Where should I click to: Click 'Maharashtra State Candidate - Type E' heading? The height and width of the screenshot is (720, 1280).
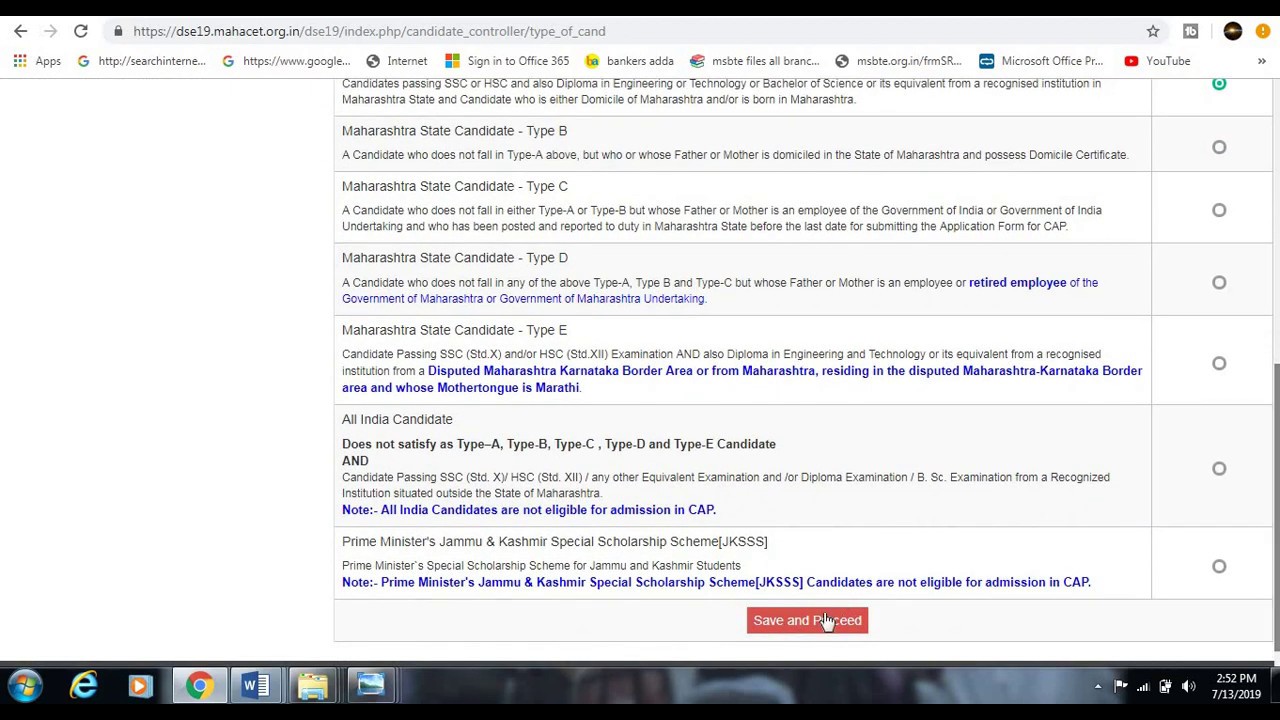click(454, 330)
